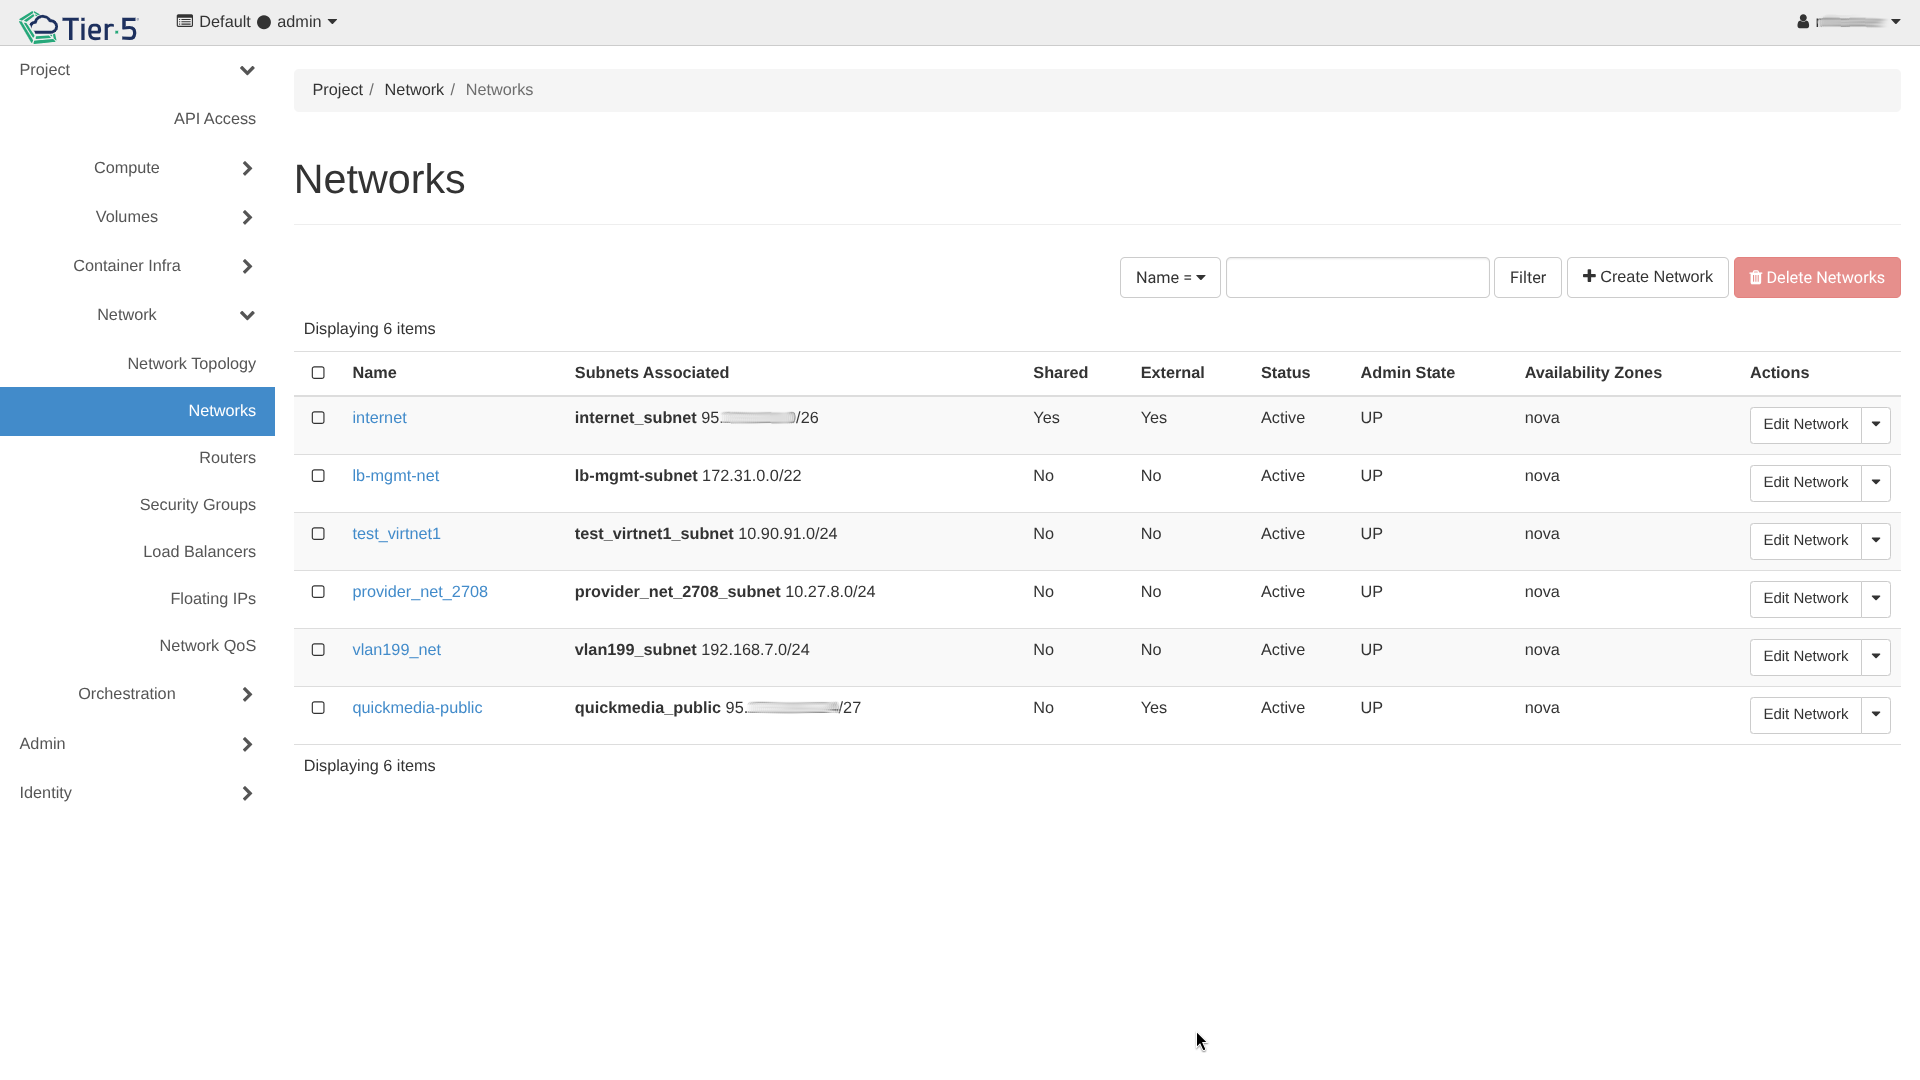The width and height of the screenshot is (1920, 1080).
Task: Open the test_virtnet1 network link
Action: 396,534
